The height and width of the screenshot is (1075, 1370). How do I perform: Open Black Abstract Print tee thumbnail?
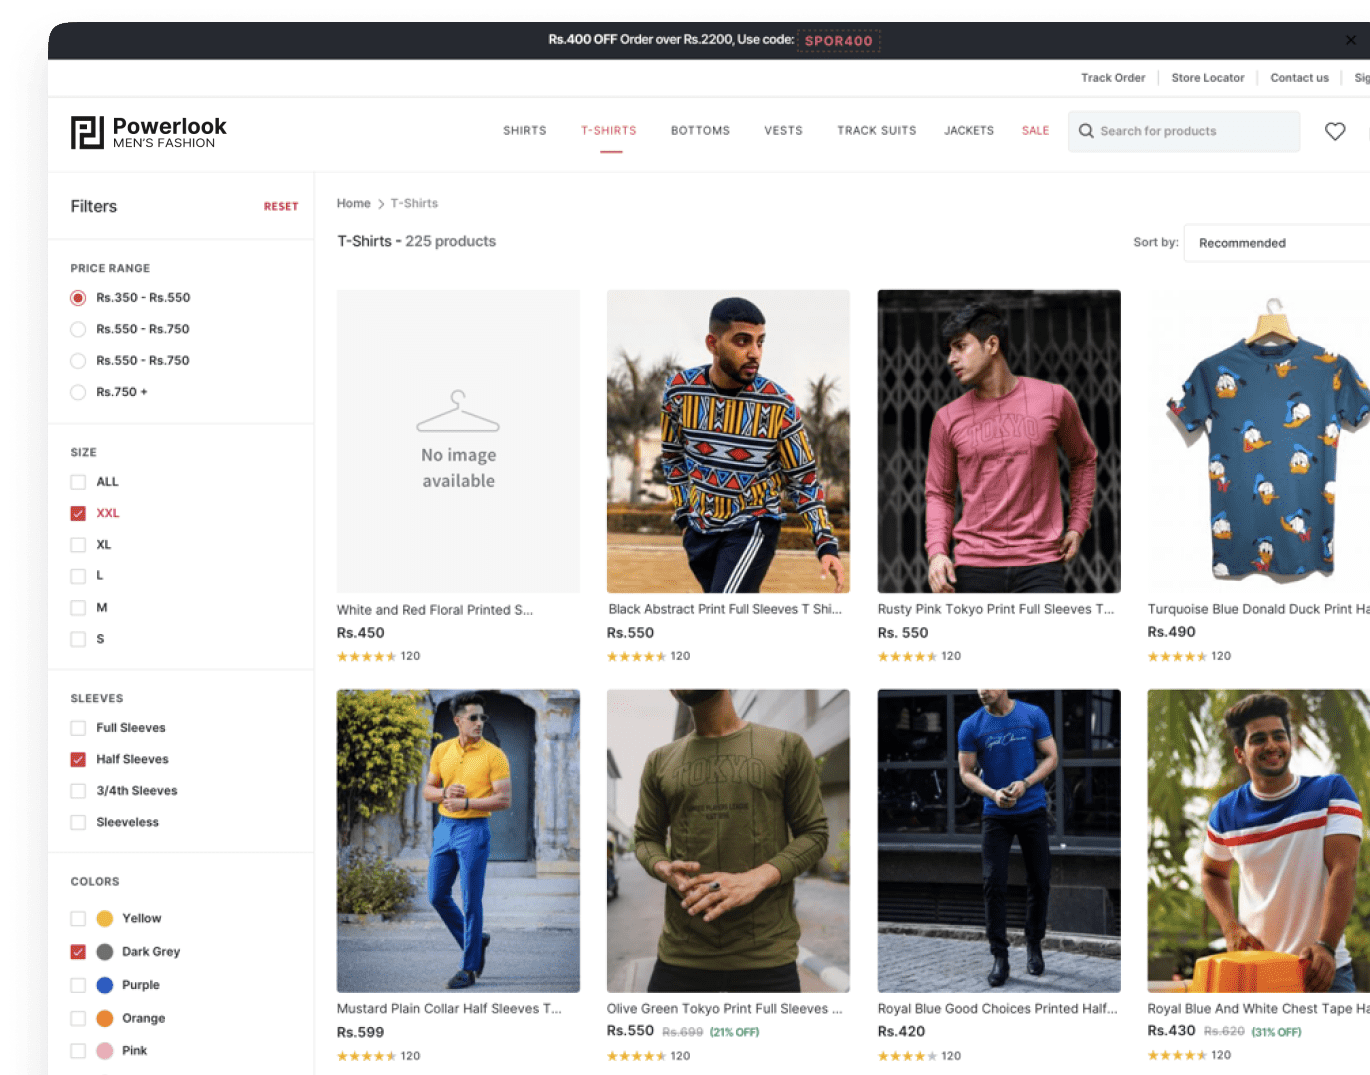point(728,442)
